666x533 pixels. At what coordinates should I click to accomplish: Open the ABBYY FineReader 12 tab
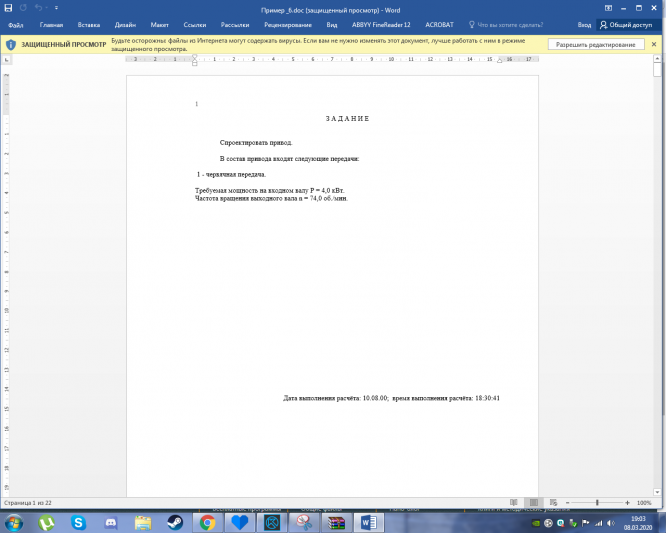[381, 25]
